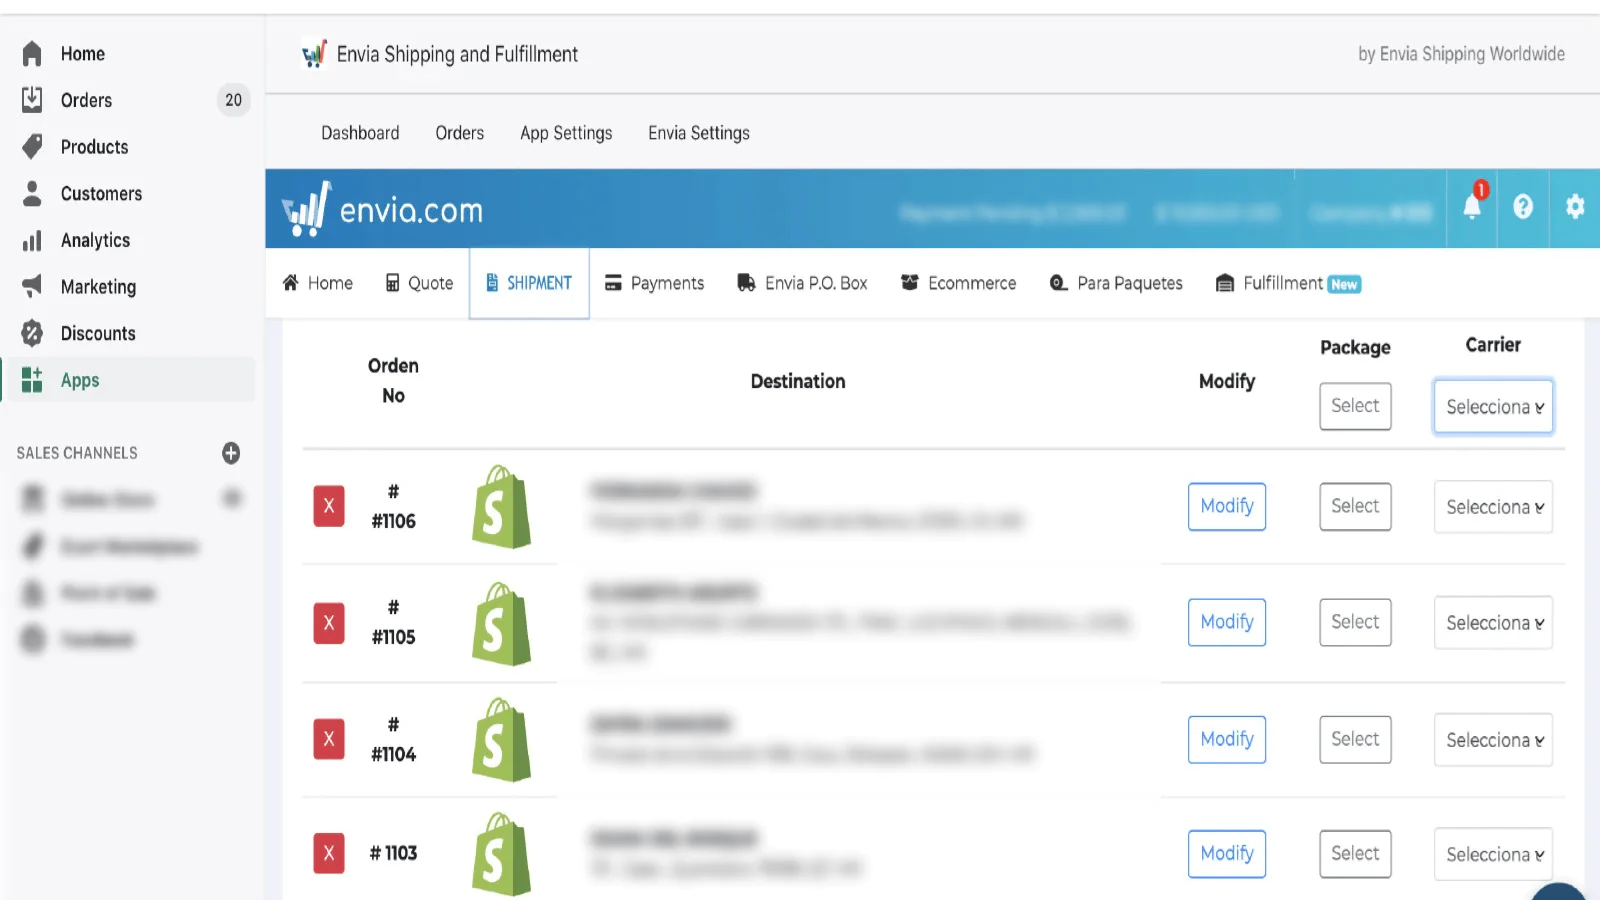Image resolution: width=1600 pixels, height=900 pixels.
Task: Open the Quote menu item
Action: 420,283
